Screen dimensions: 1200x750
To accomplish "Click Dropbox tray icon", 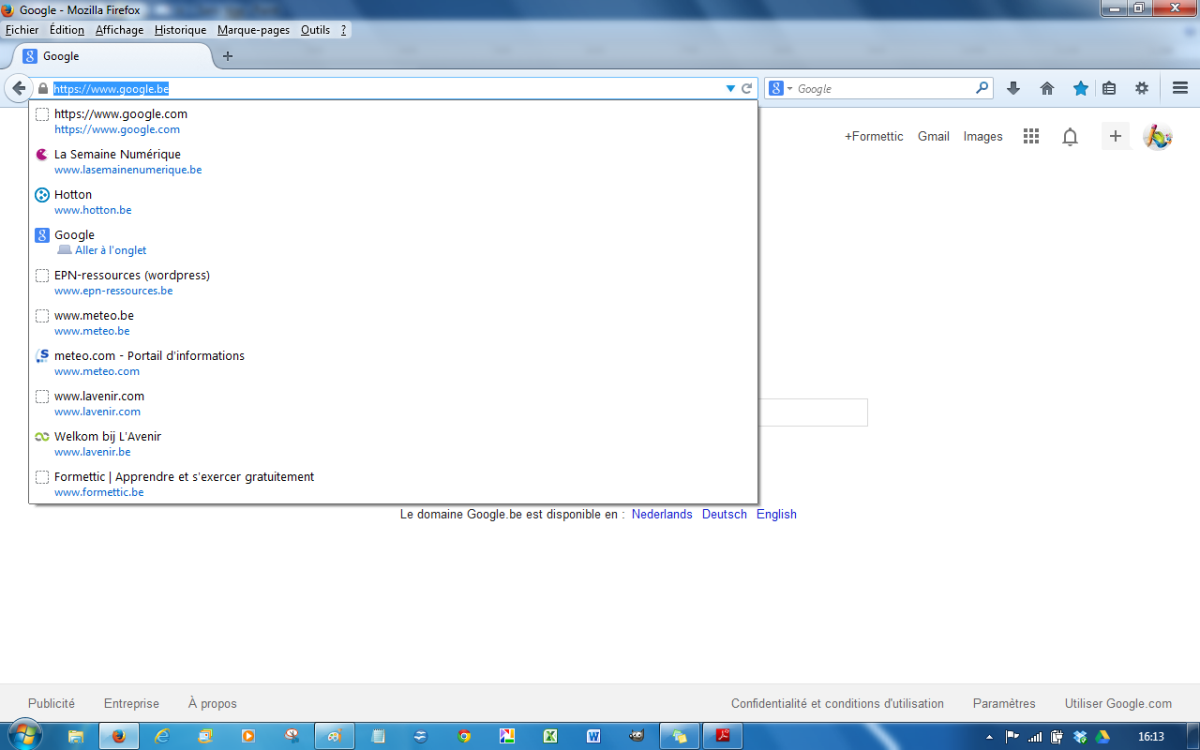I will (1080, 737).
